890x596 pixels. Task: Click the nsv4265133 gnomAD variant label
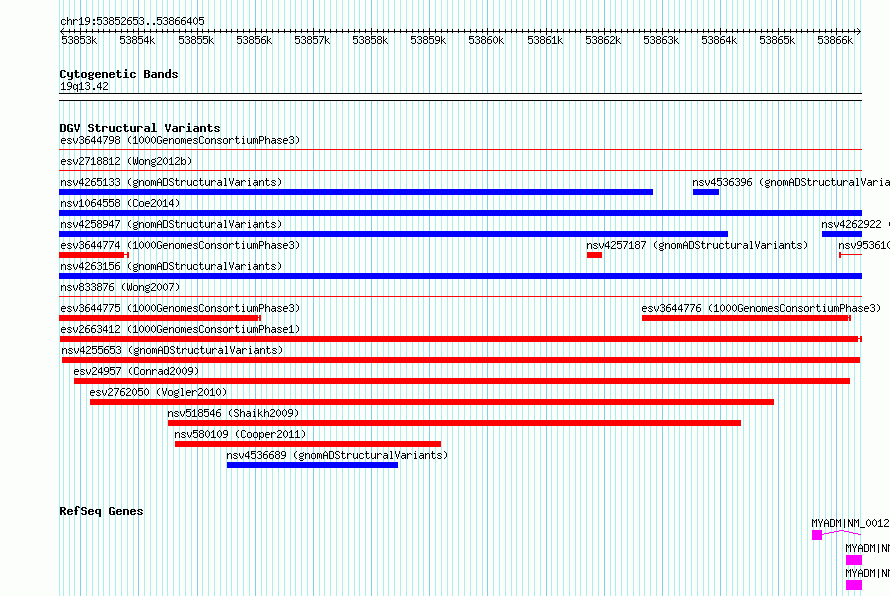click(x=171, y=182)
